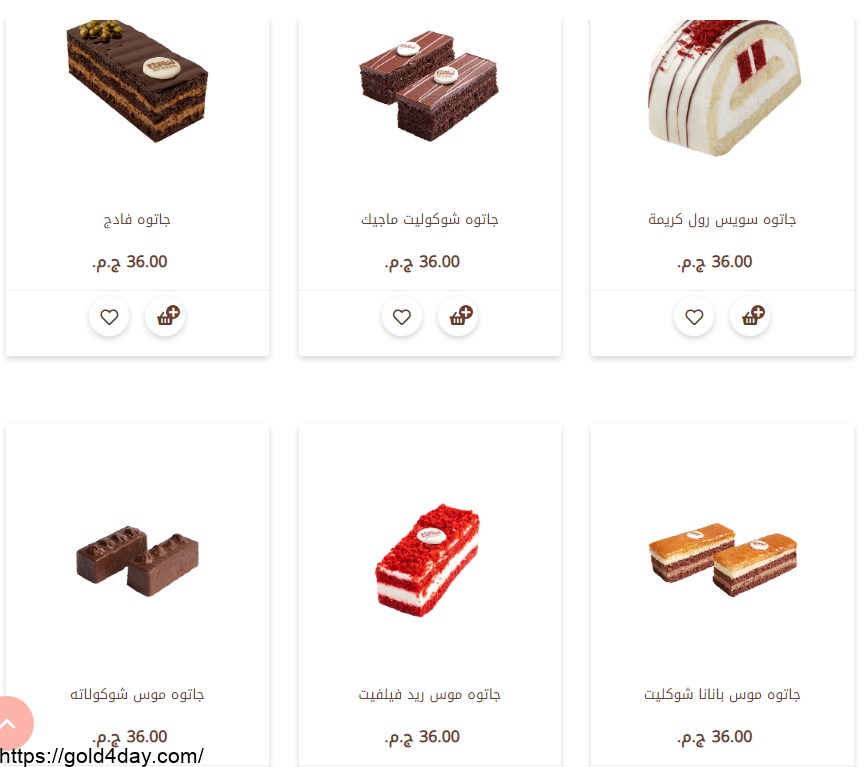Open the جاتوه فادج product title
This screenshot has width=866, height=767.
tap(137, 219)
